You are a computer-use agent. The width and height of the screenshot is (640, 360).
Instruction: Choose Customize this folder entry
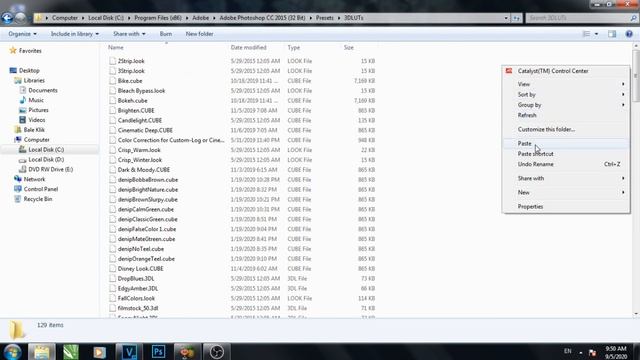pos(566,129)
